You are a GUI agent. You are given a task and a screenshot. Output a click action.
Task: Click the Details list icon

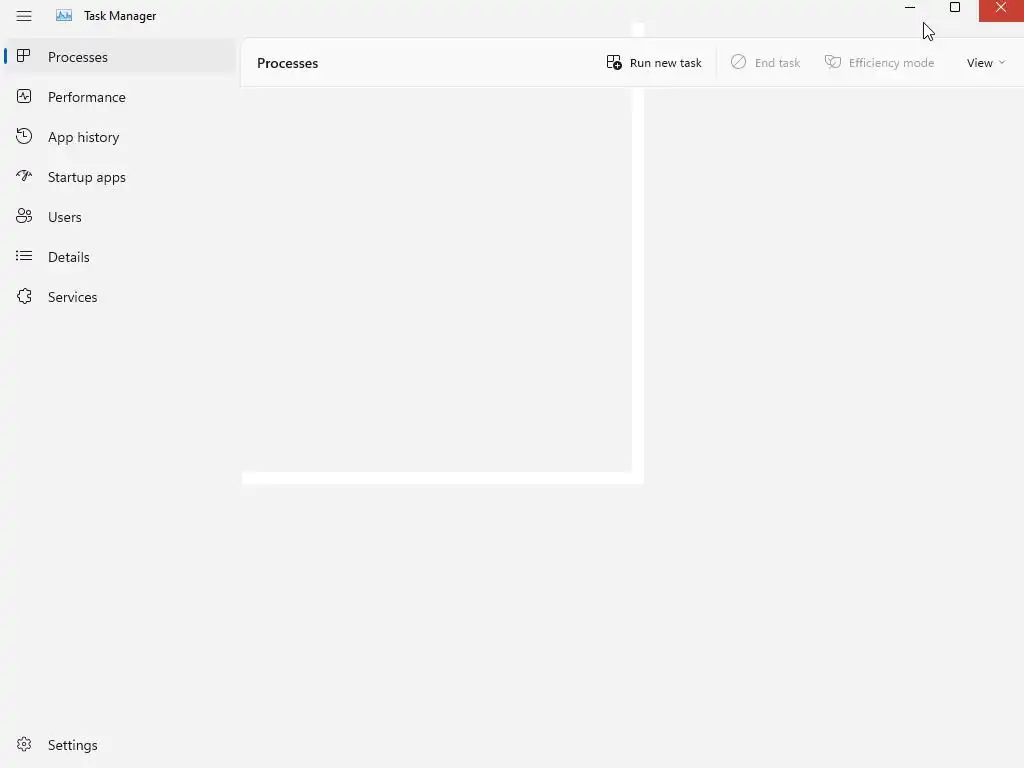point(24,256)
